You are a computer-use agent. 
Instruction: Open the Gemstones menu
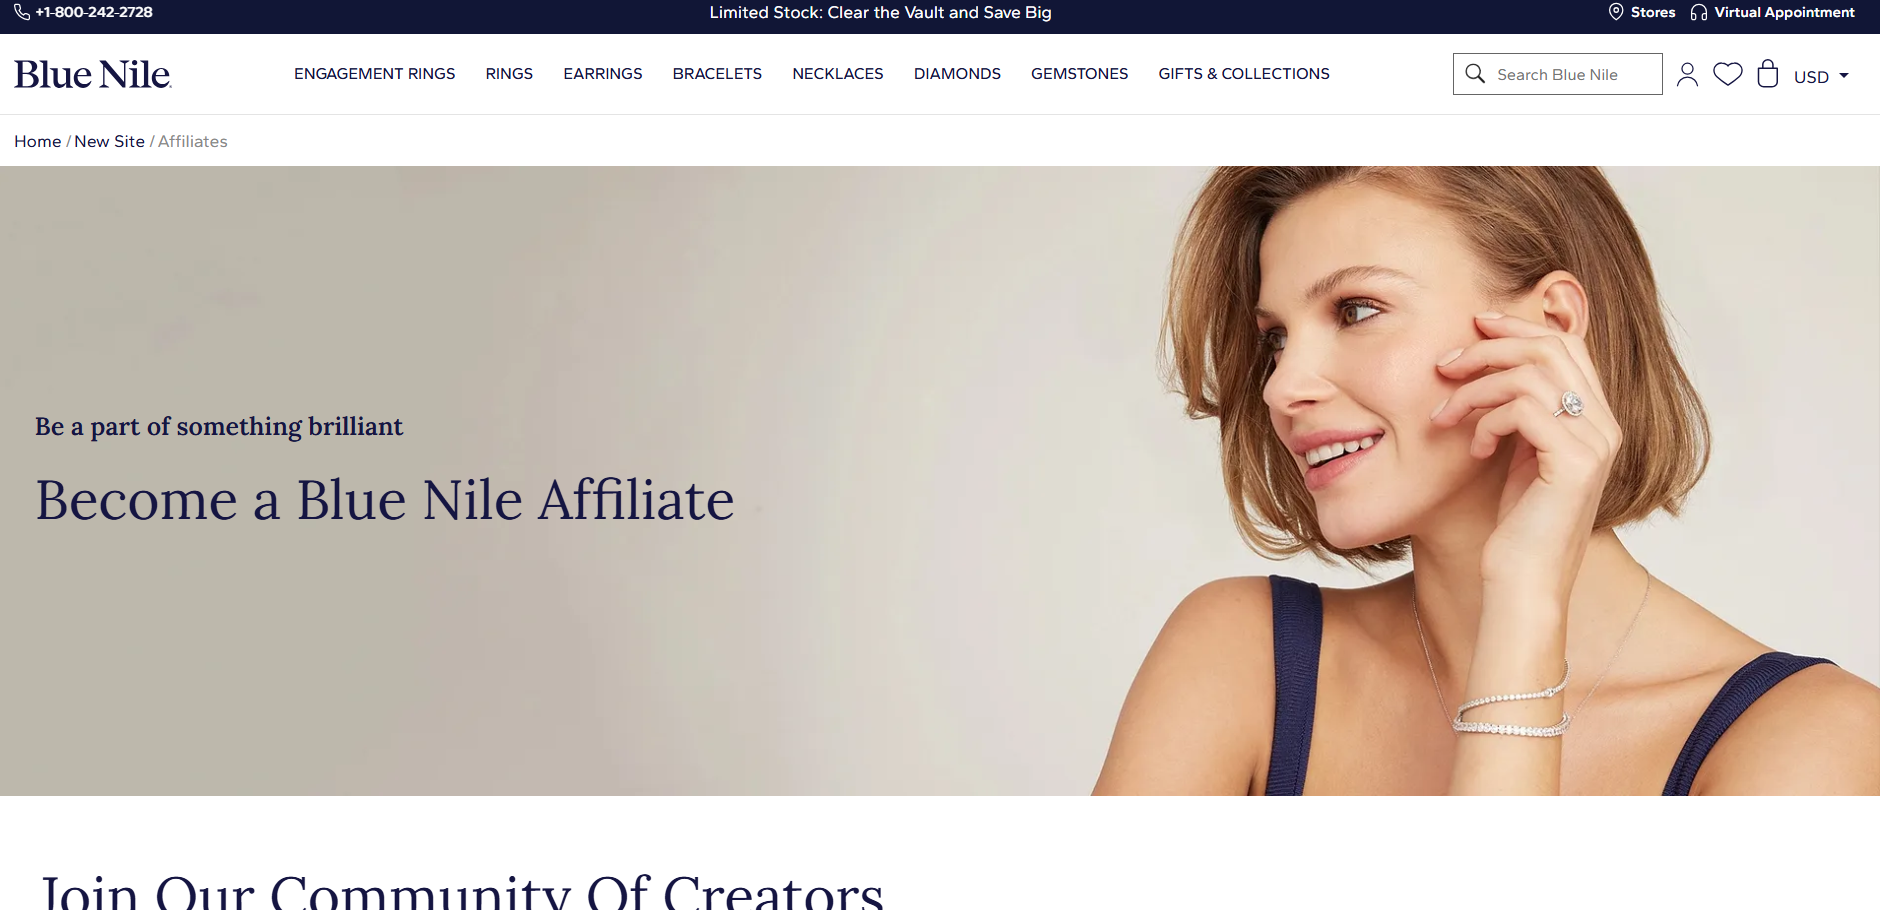click(1079, 74)
